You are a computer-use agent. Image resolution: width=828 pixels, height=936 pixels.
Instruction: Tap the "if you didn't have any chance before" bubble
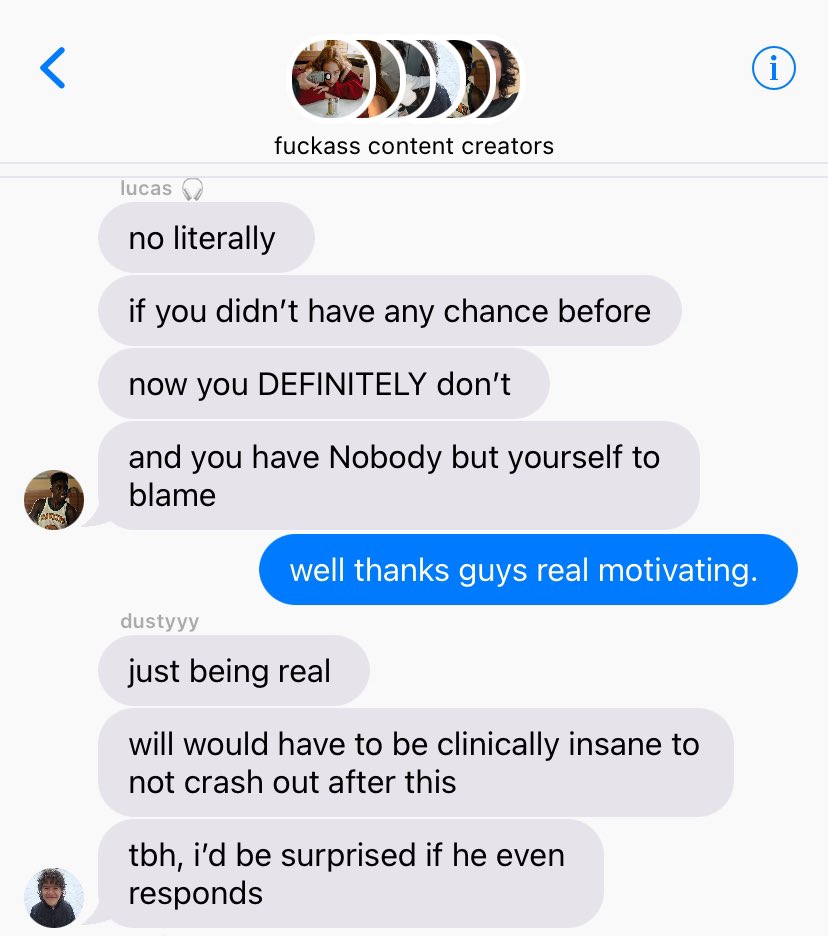pos(390,310)
